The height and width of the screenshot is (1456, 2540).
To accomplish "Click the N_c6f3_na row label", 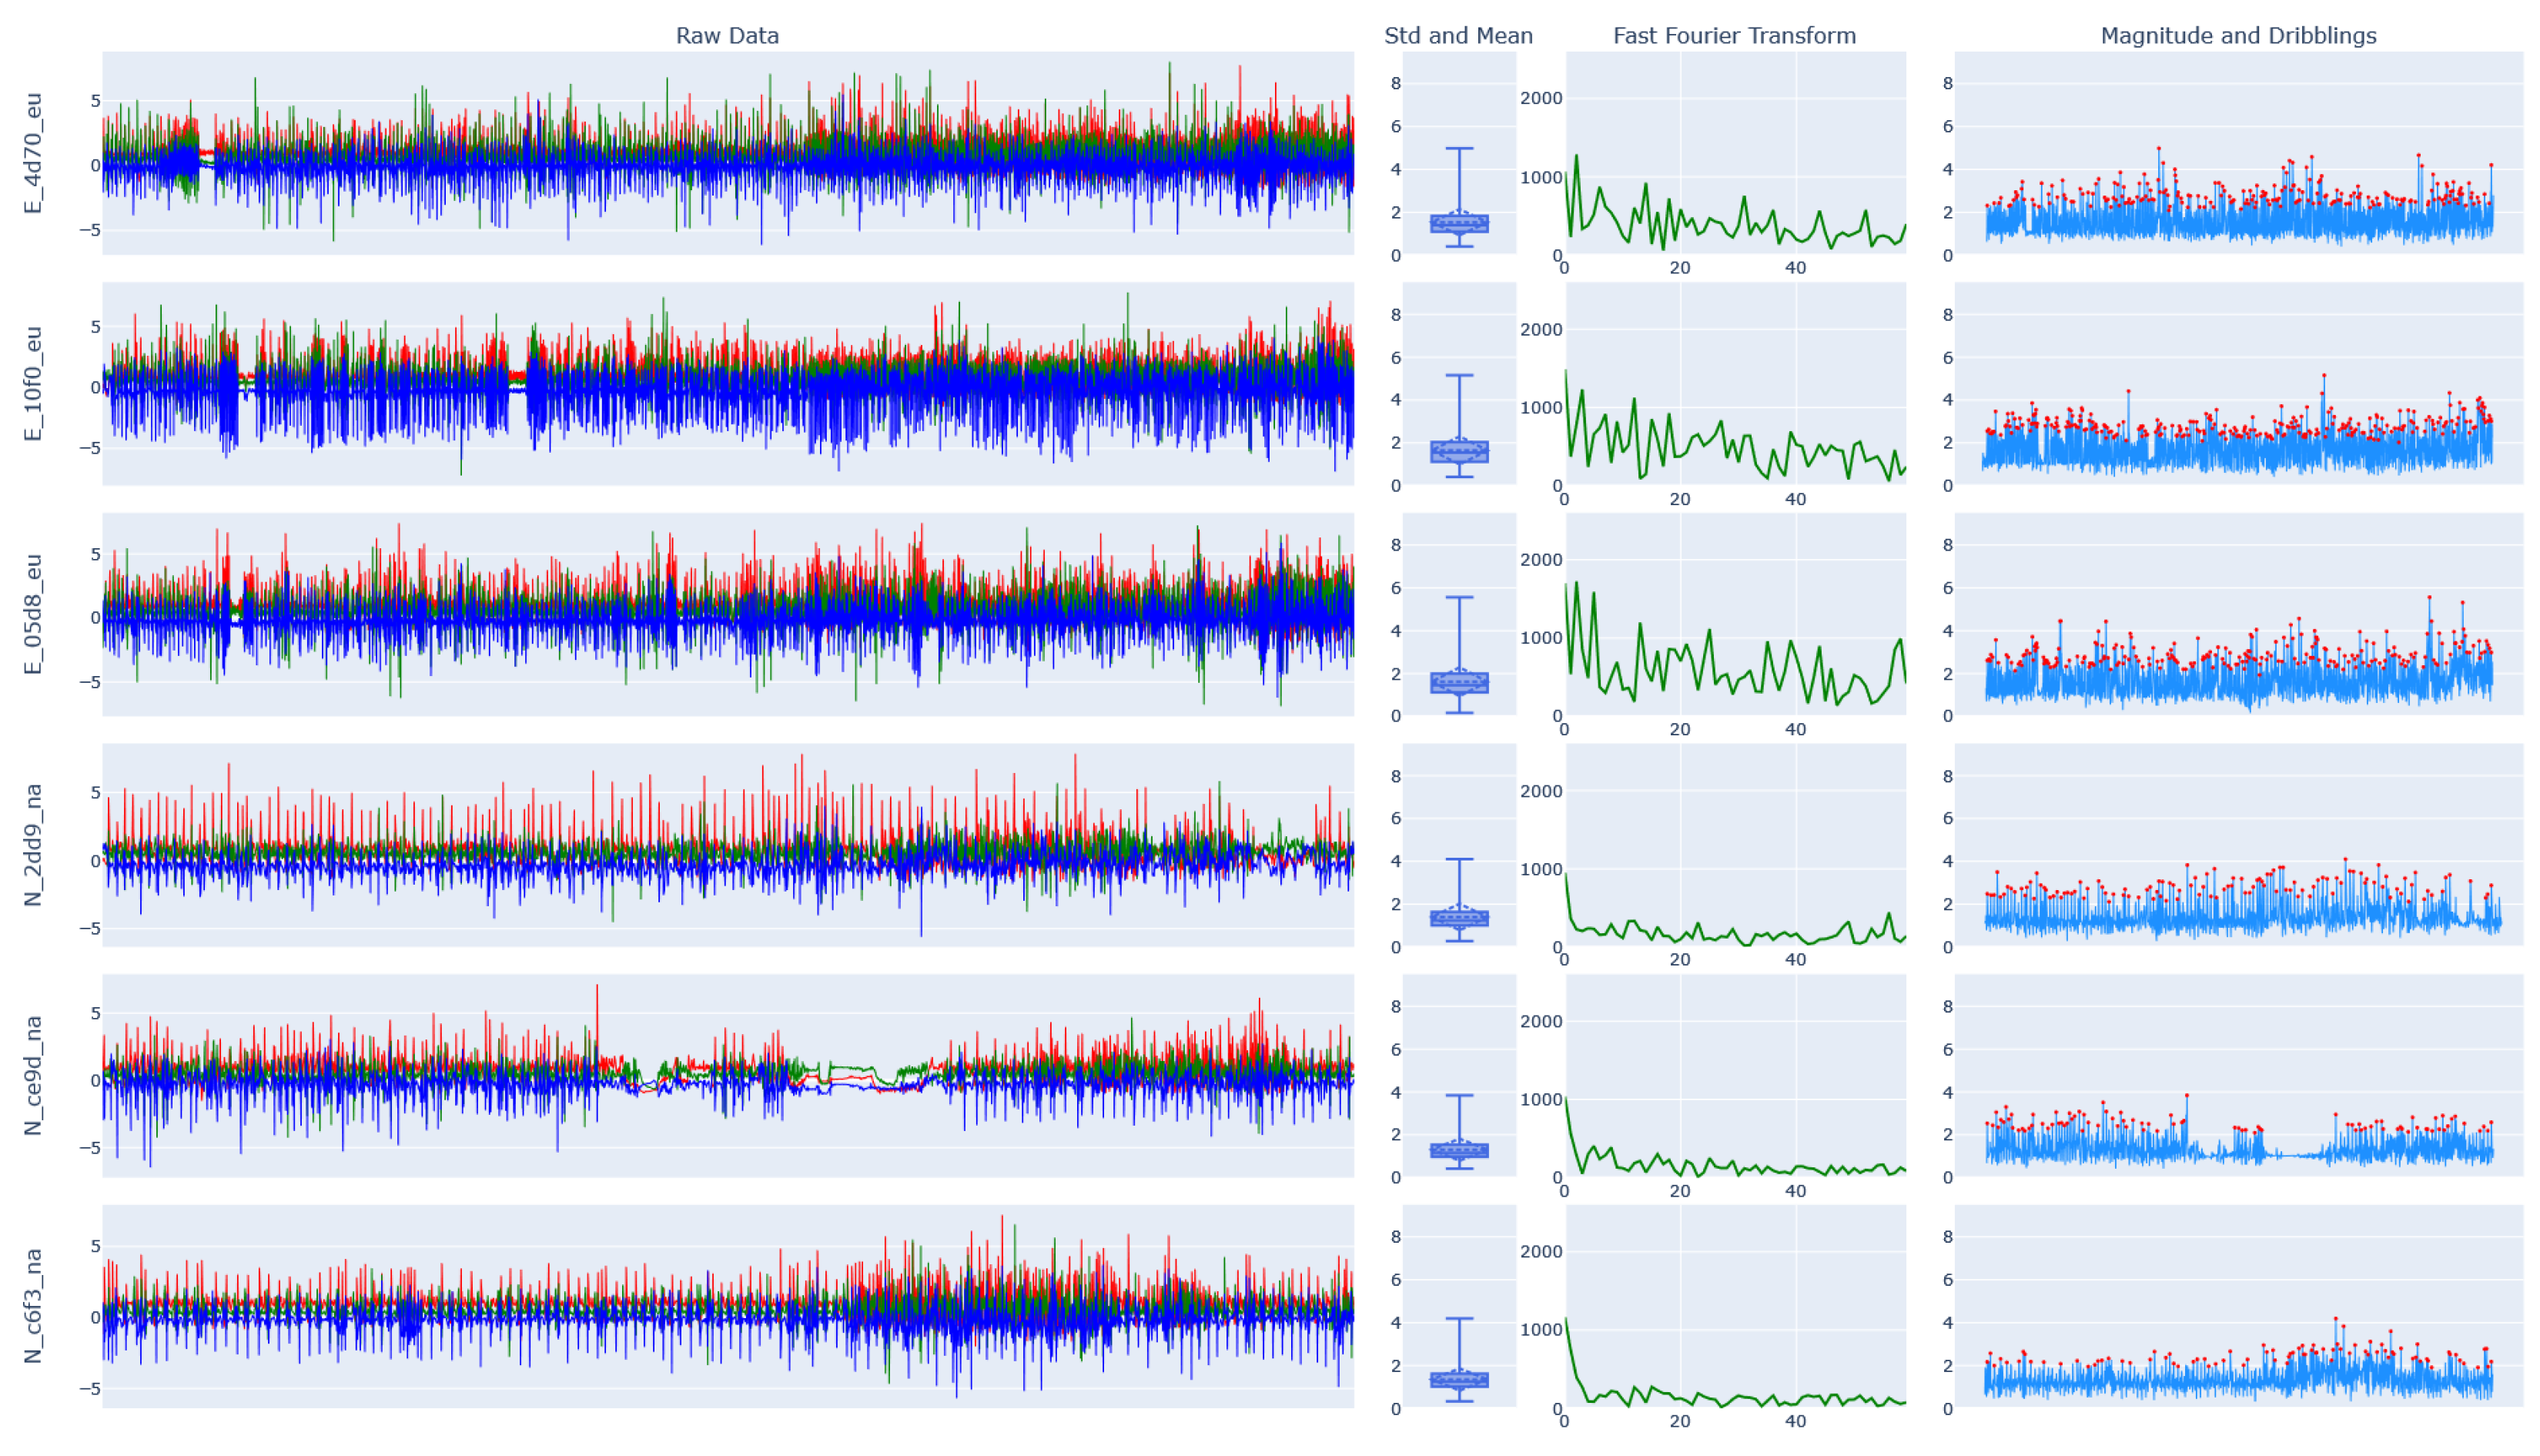I will point(33,1306).
